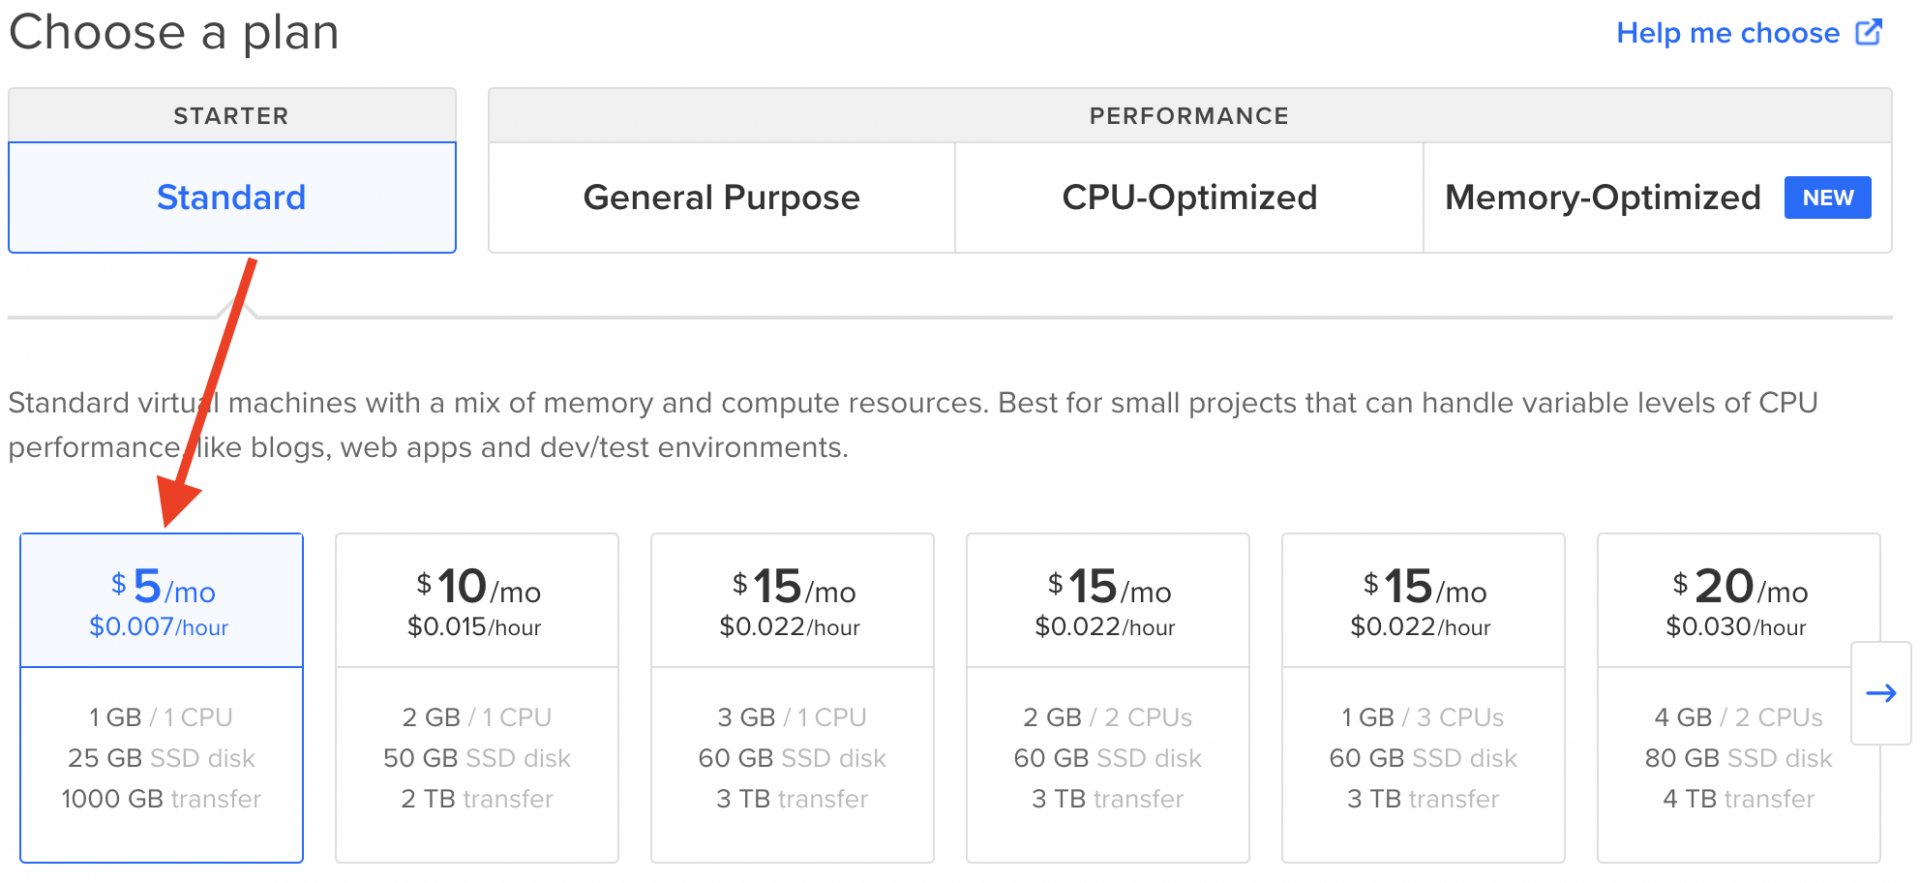This screenshot has width=1920, height=883.
Task: Switch to the General Purpose tab
Action: (721, 198)
